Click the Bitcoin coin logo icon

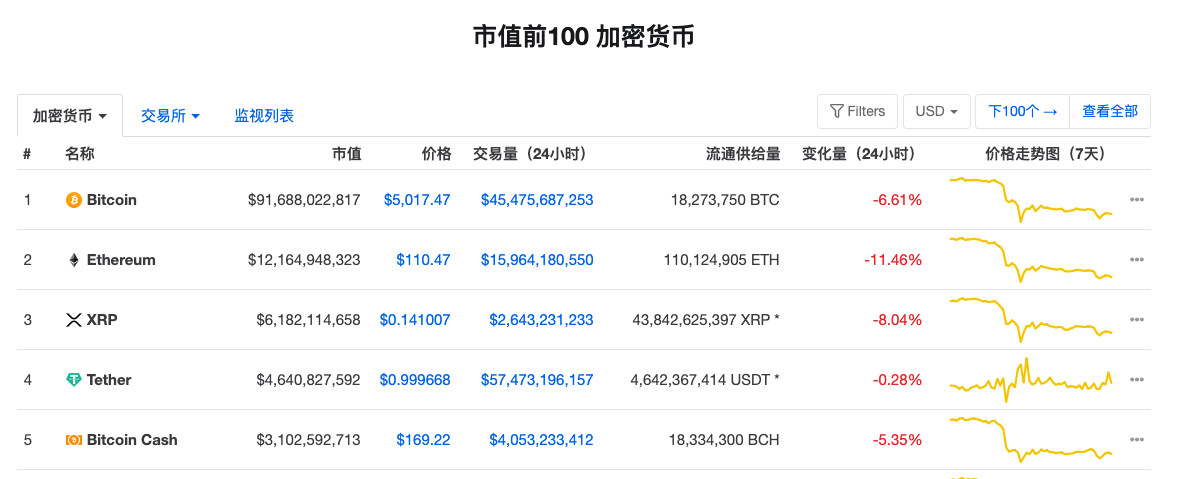[x=74, y=201]
